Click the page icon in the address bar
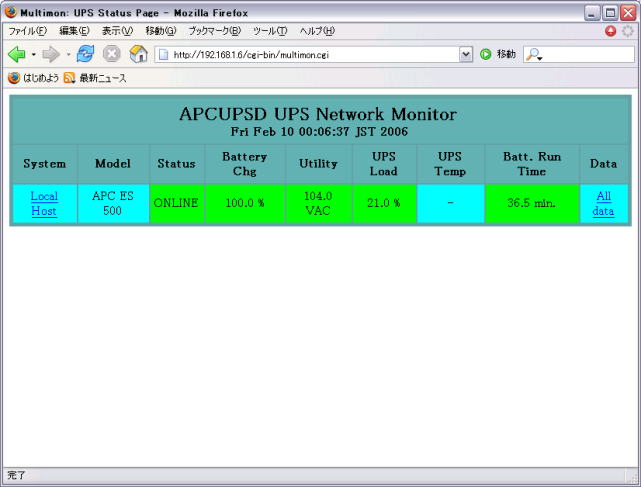This screenshot has width=641, height=487. tap(164, 54)
